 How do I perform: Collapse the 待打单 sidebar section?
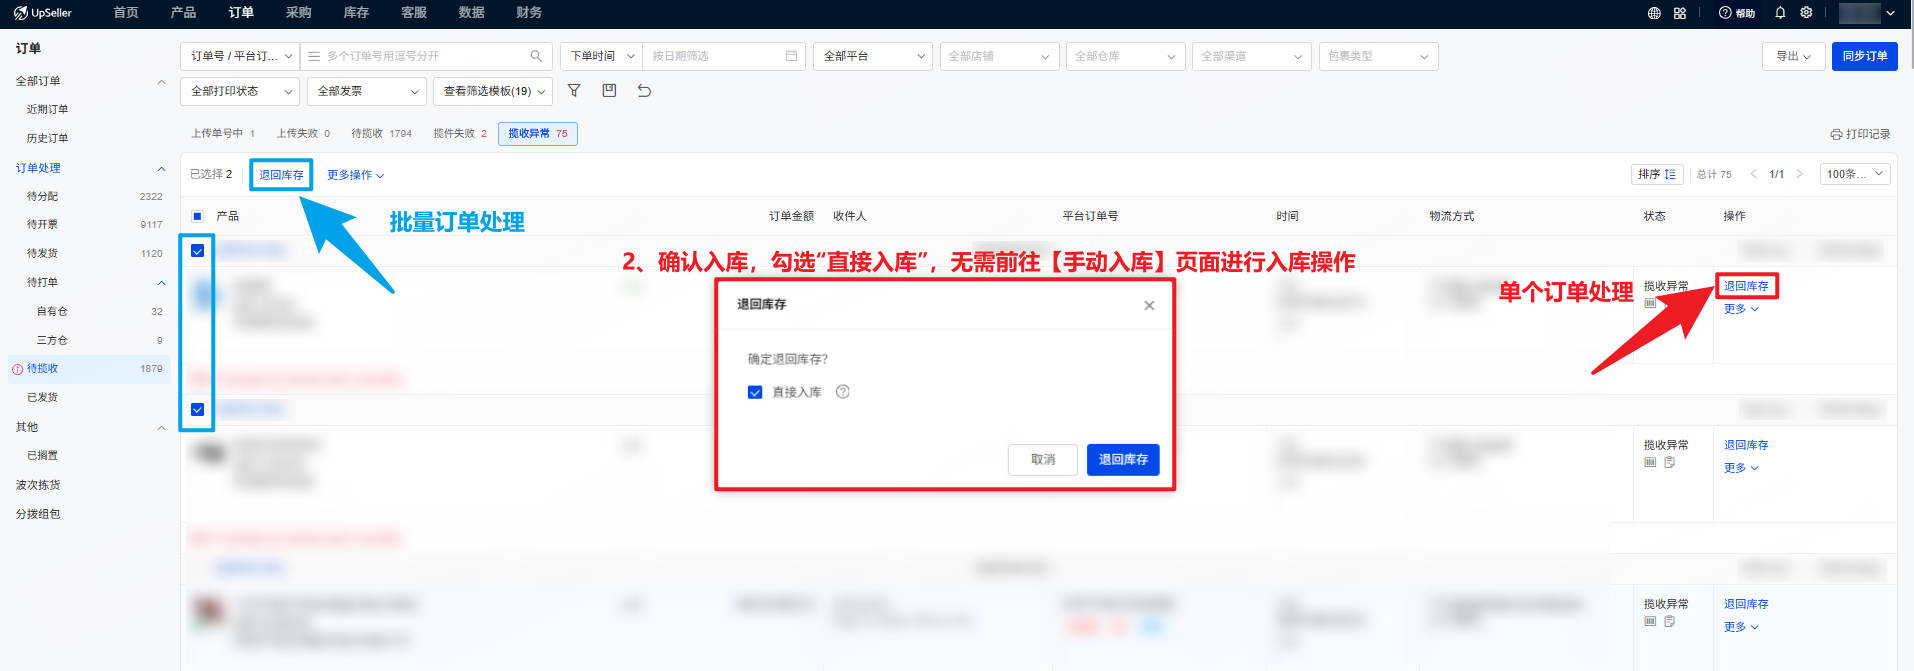click(161, 282)
